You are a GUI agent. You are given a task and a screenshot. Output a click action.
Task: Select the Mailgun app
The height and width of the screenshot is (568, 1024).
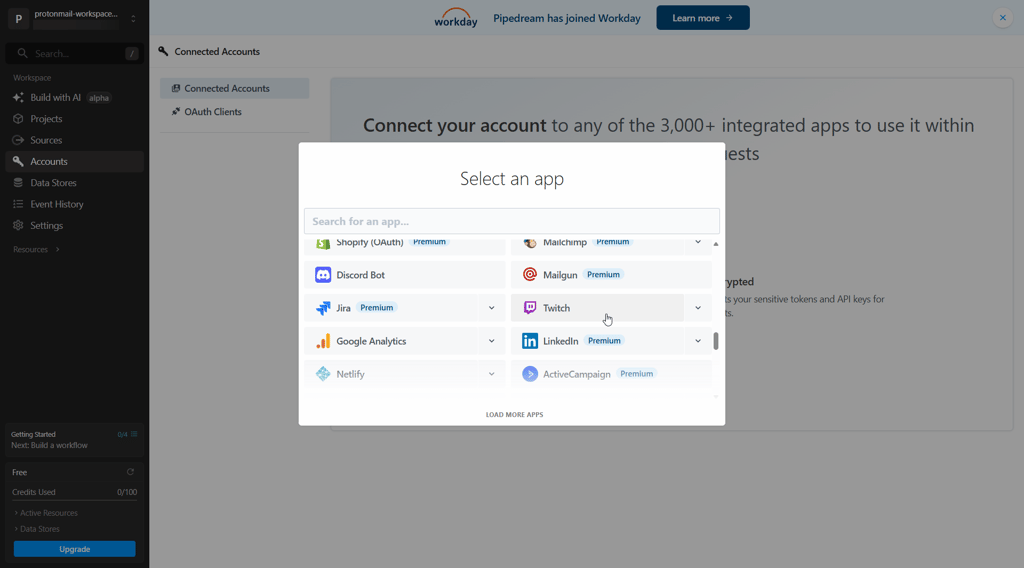tap(611, 275)
